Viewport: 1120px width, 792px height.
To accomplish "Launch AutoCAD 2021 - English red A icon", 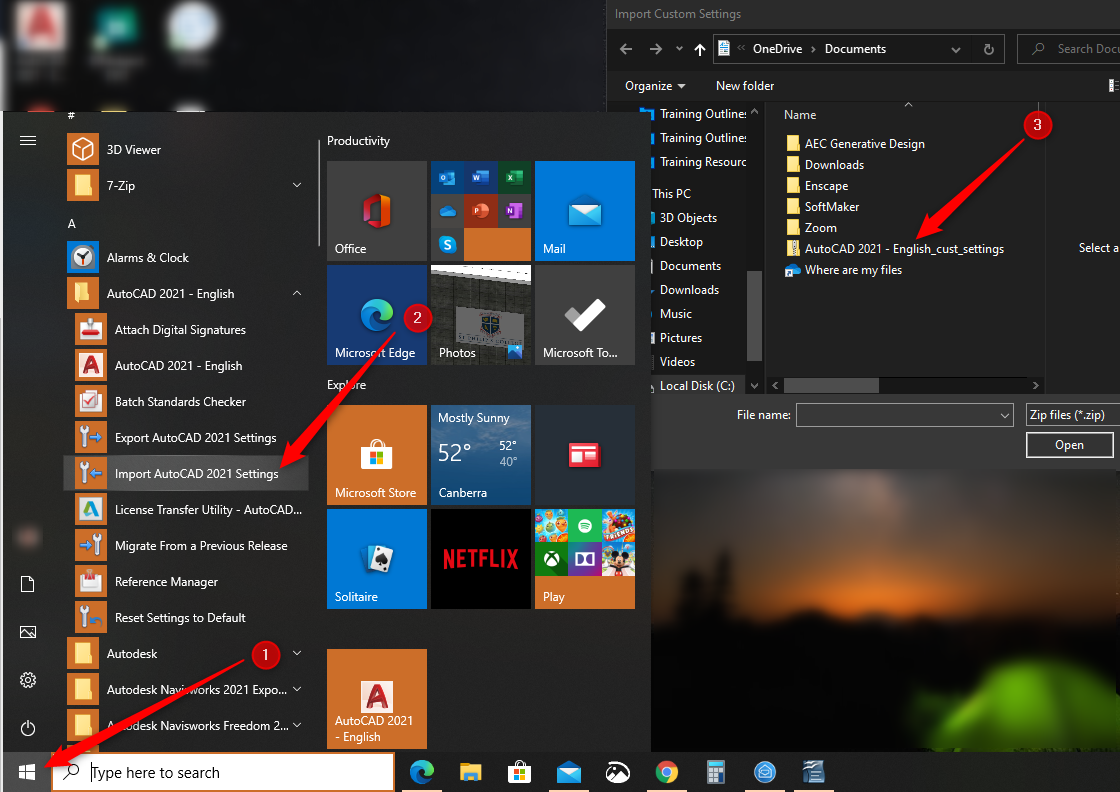I will [91, 366].
